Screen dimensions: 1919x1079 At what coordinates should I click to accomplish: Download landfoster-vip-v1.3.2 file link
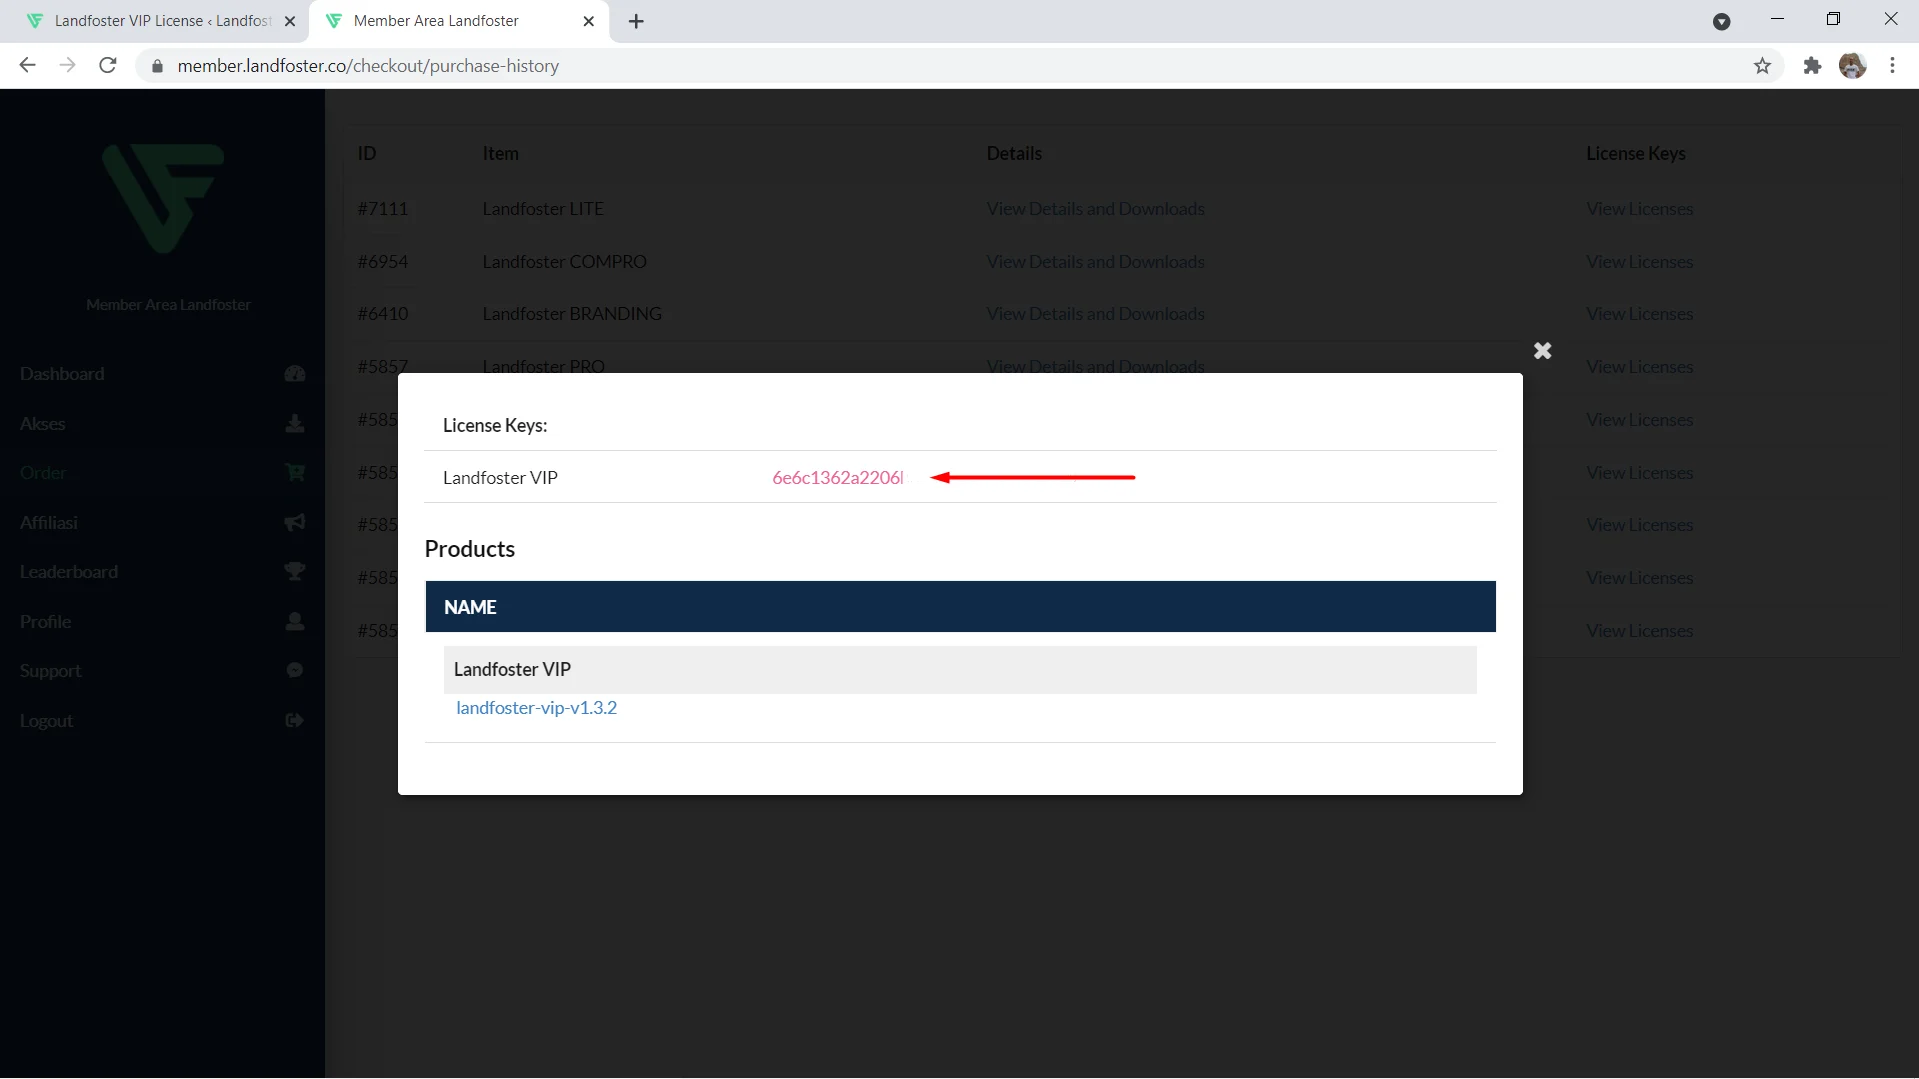[536, 707]
